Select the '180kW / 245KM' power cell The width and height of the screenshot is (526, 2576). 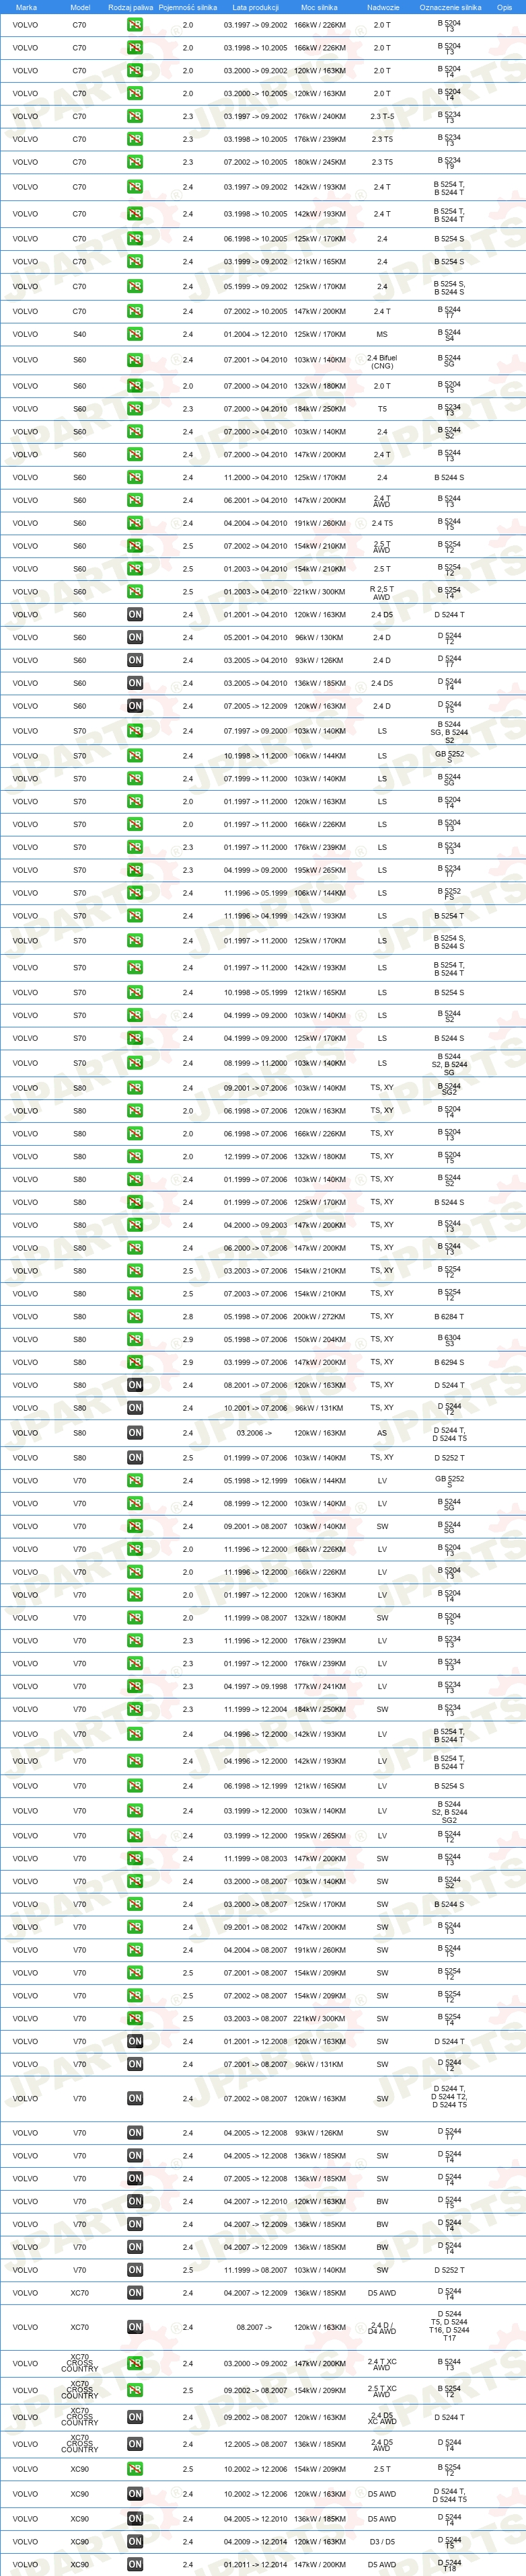[320, 162]
